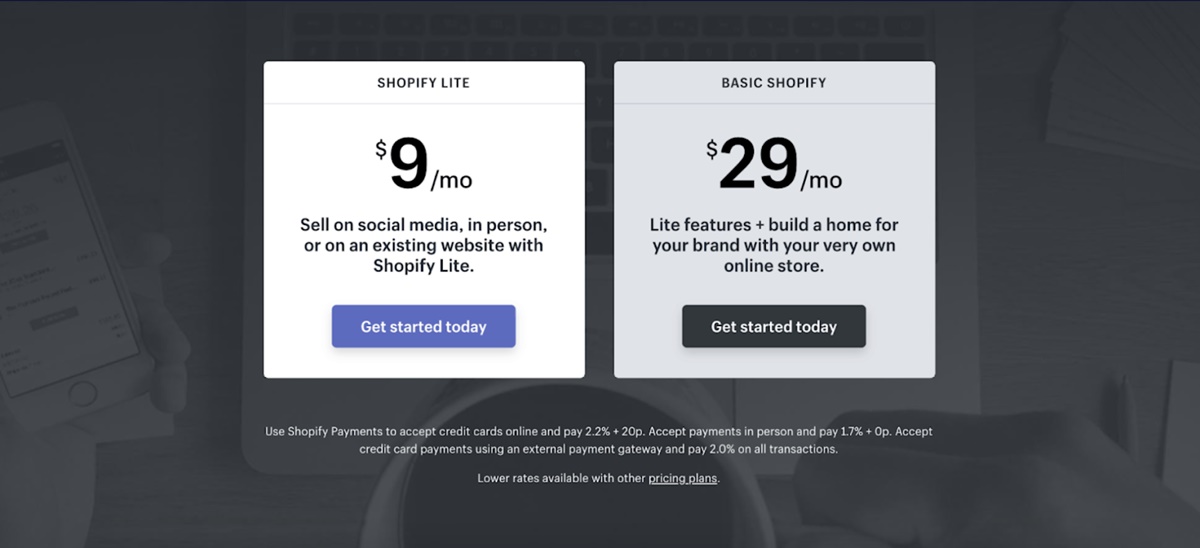Click the dollar sign beside the 9

[381, 149]
